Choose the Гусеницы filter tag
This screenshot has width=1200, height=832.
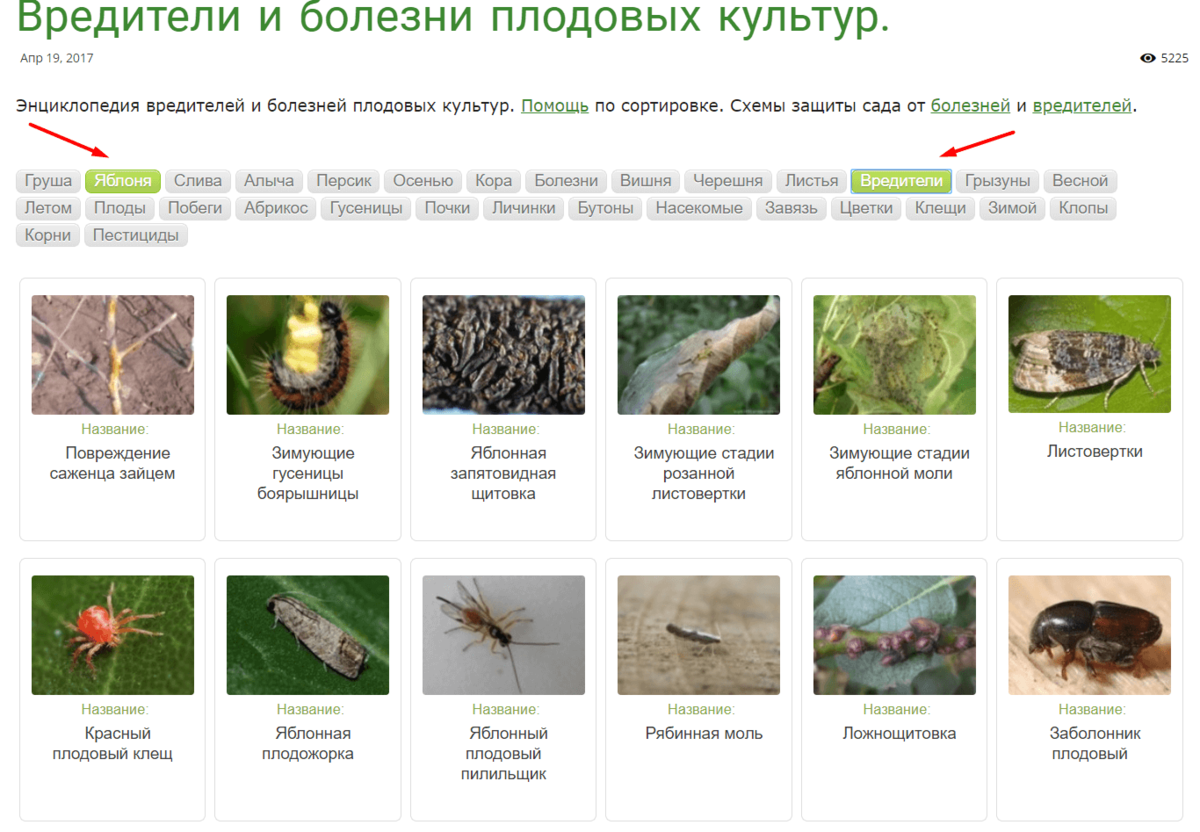pos(366,208)
